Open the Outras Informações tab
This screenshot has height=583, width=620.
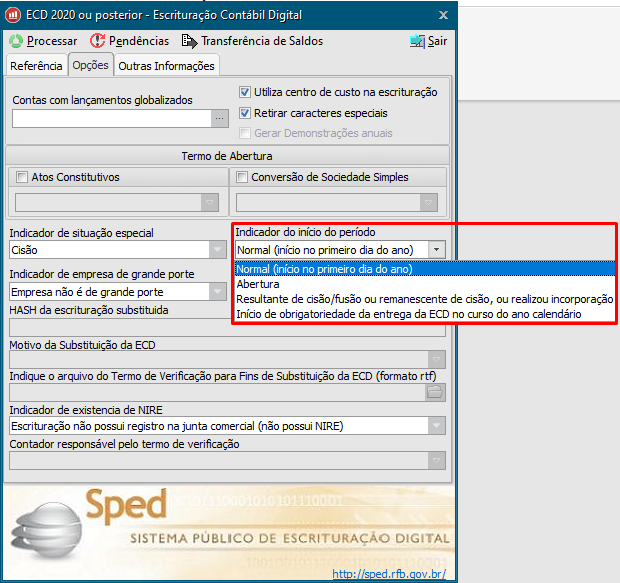[x=166, y=66]
